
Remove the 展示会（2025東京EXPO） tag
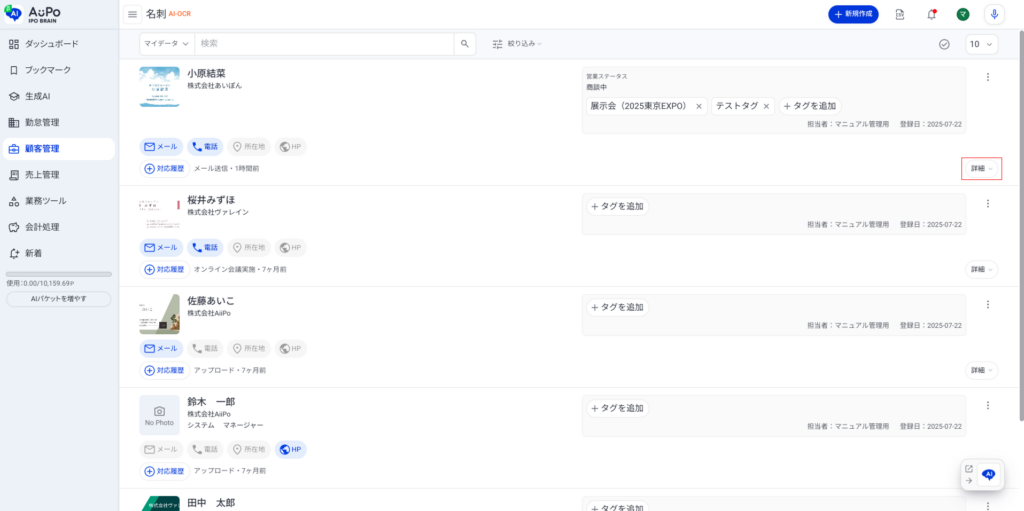[x=699, y=106]
